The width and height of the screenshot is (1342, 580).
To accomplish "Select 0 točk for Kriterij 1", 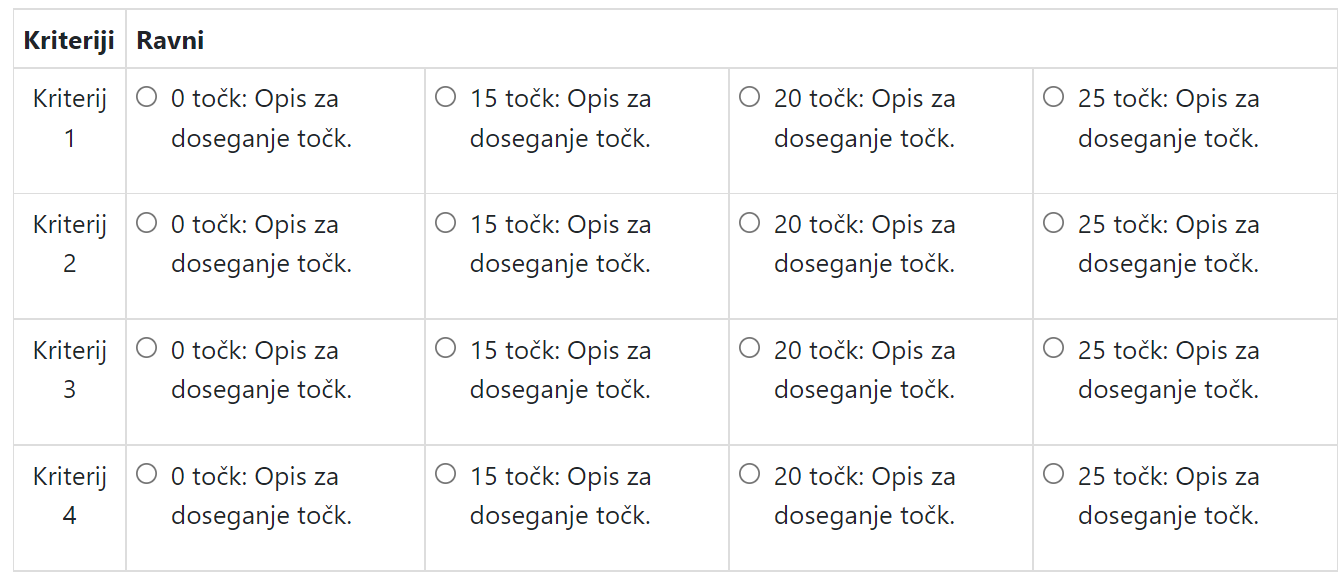I will click(x=147, y=96).
